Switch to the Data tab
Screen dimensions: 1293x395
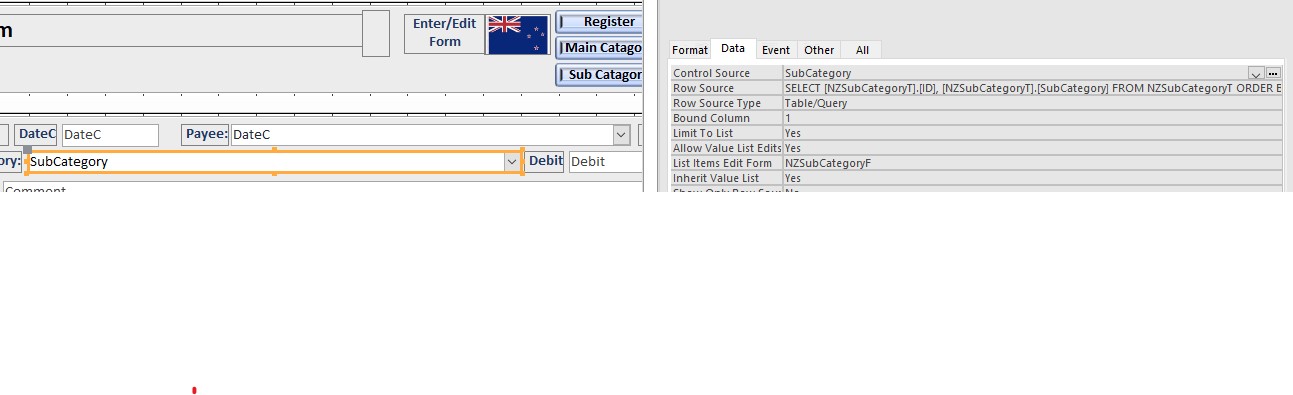(733, 48)
